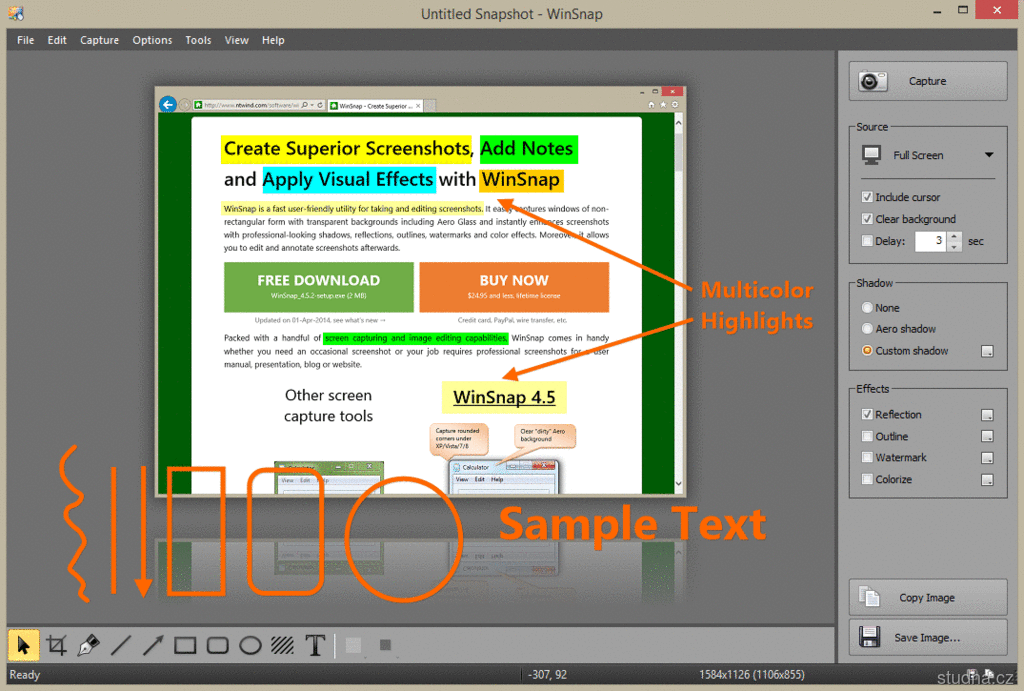
Task: Select the straight Line tool
Action: pyautogui.click(x=120, y=645)
